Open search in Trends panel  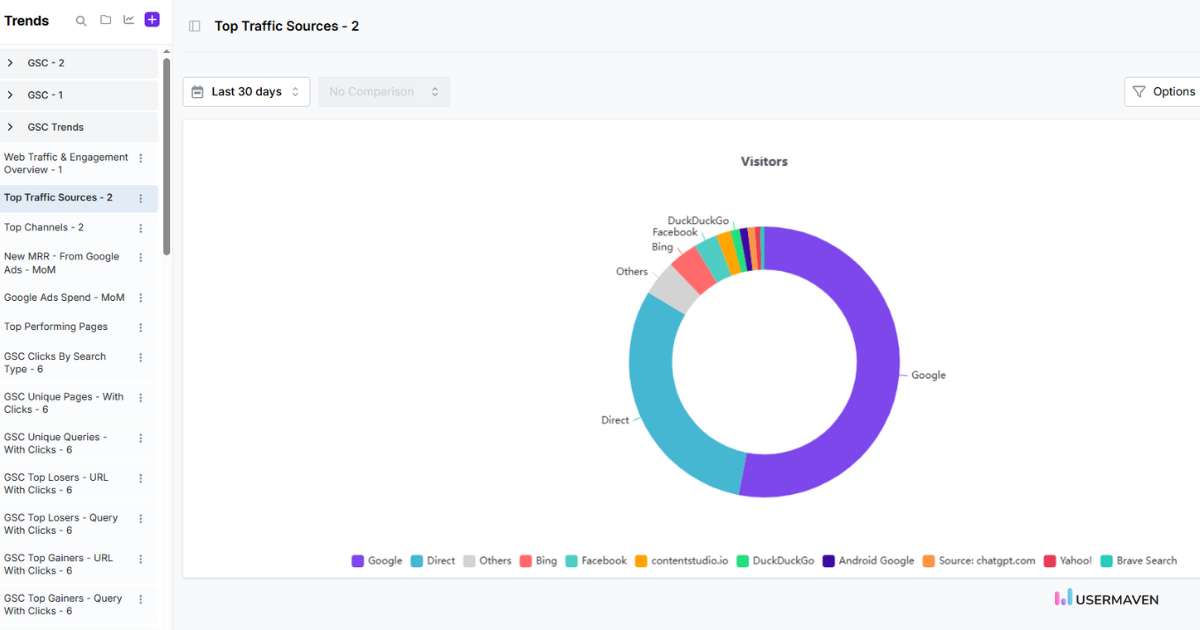[81, 20]
